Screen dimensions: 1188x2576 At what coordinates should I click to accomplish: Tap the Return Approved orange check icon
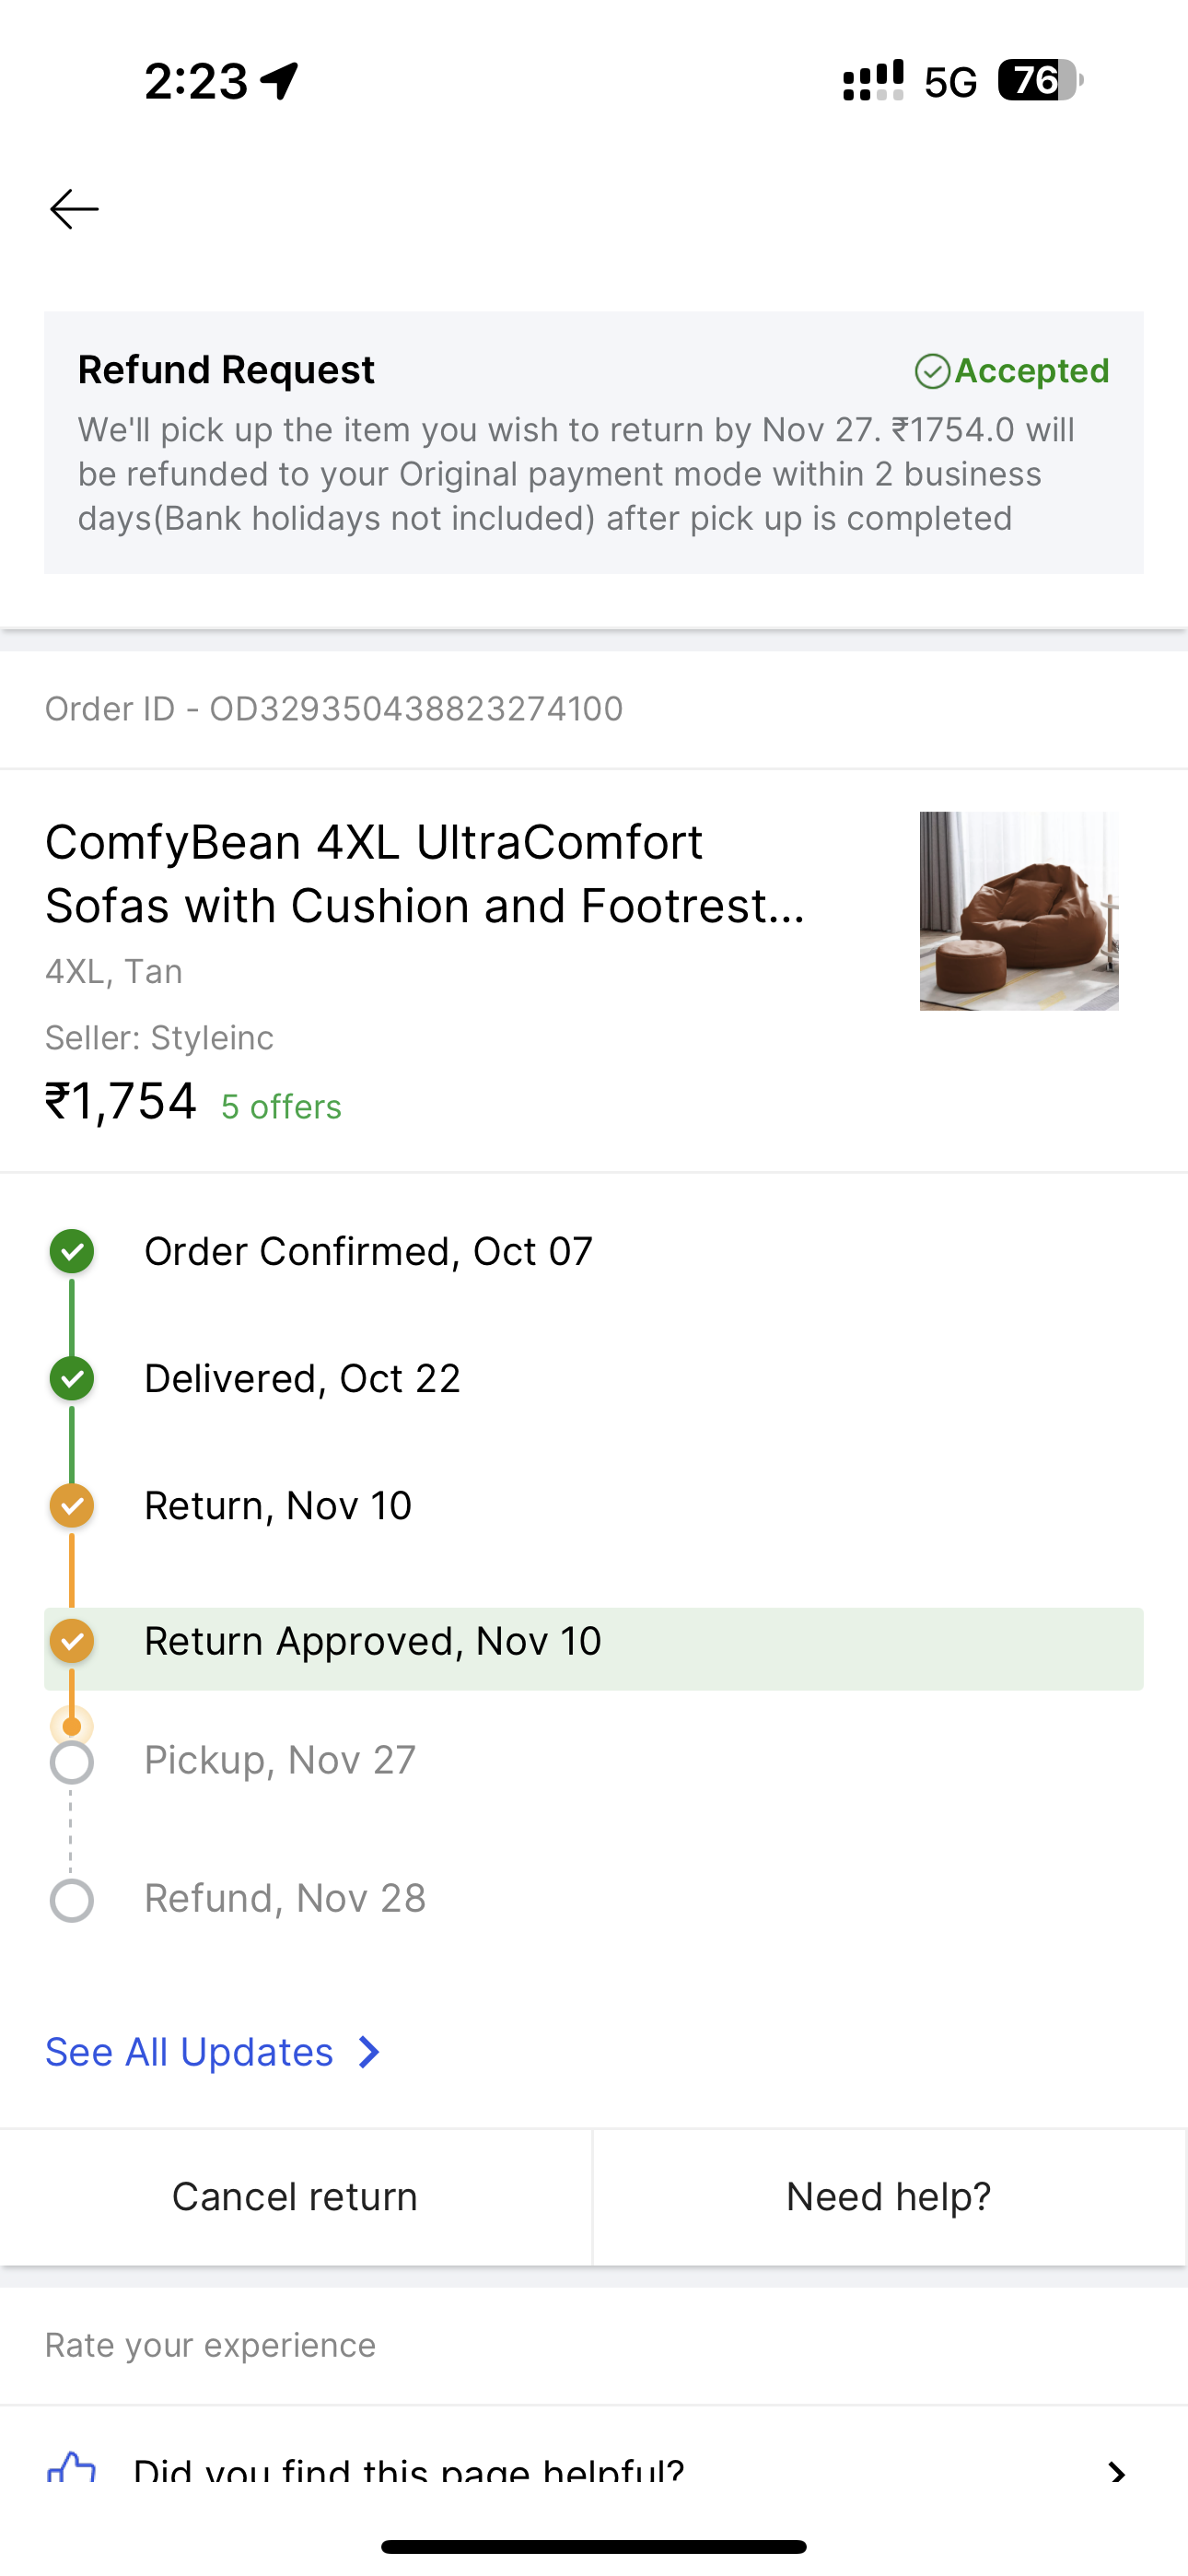tap(72, 1641)
